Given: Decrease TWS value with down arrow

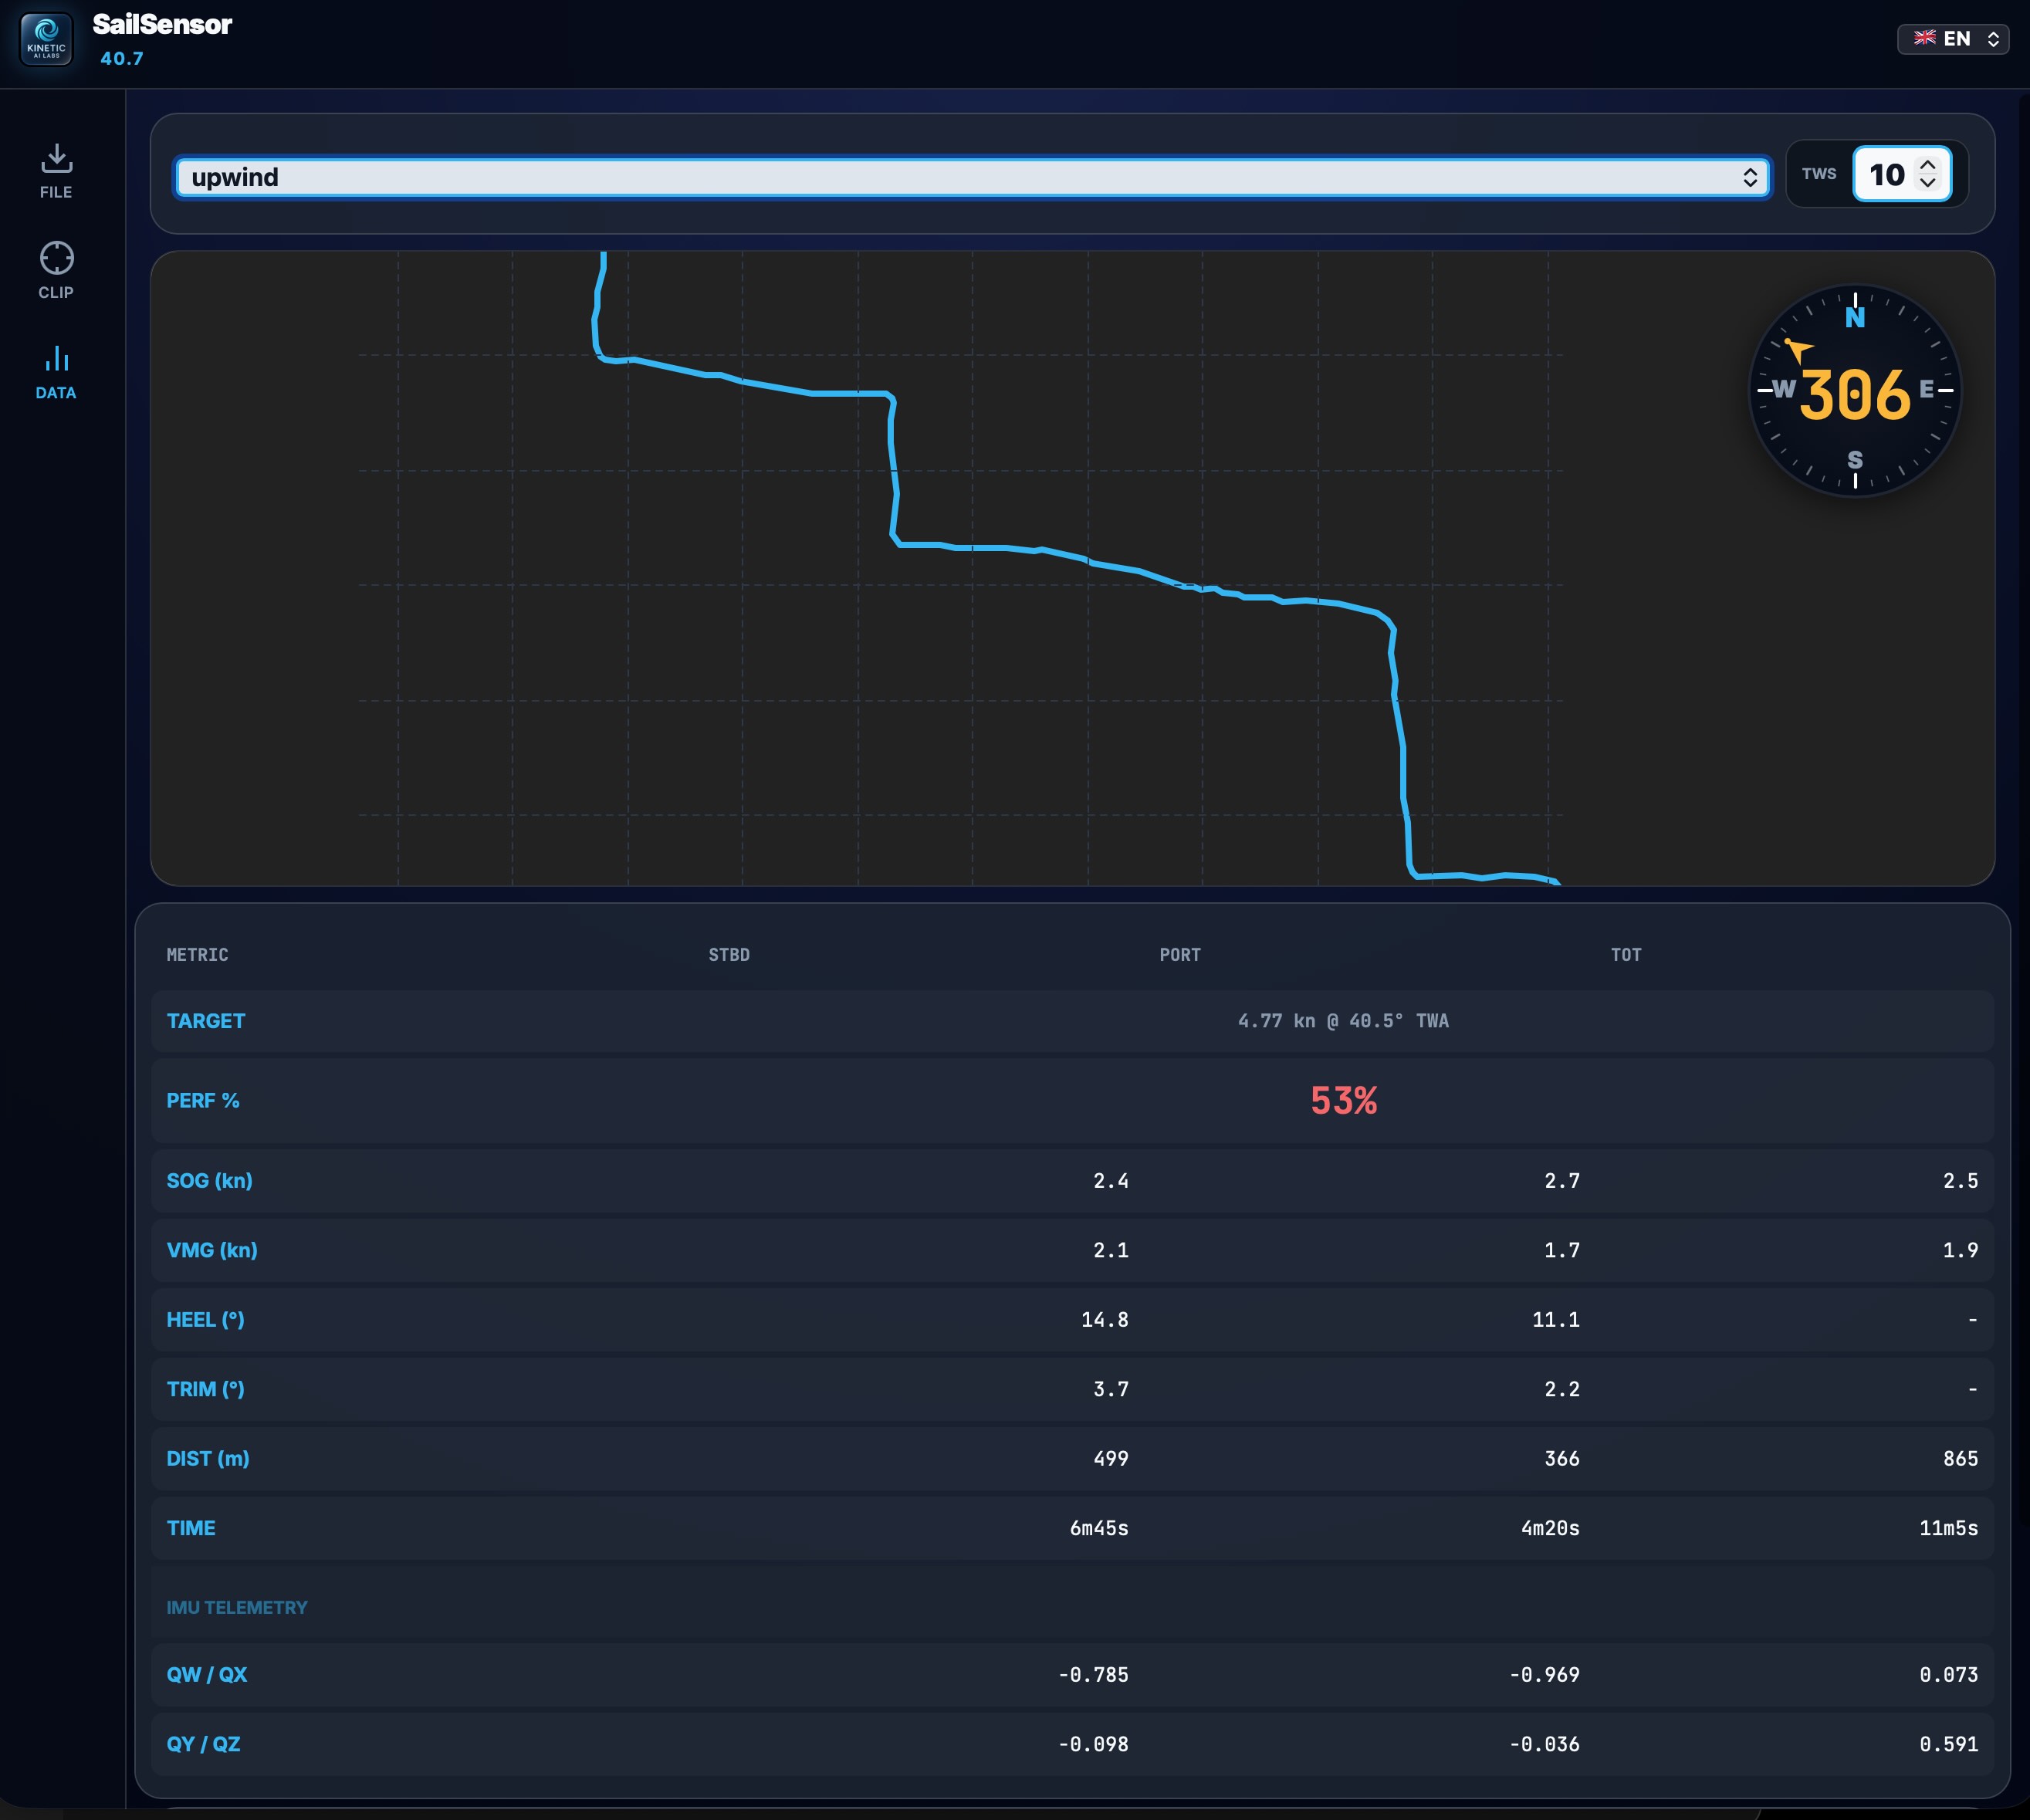Looking at the screenshot, I should (1928, 183).
